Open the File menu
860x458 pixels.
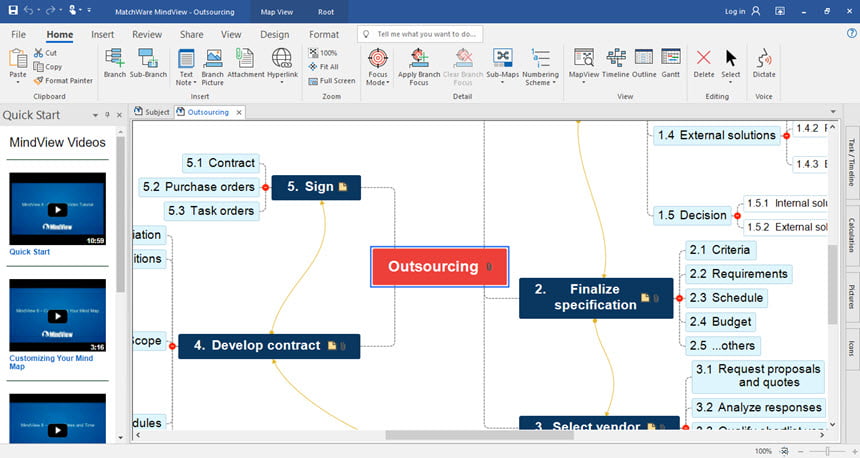coord(18,34)
